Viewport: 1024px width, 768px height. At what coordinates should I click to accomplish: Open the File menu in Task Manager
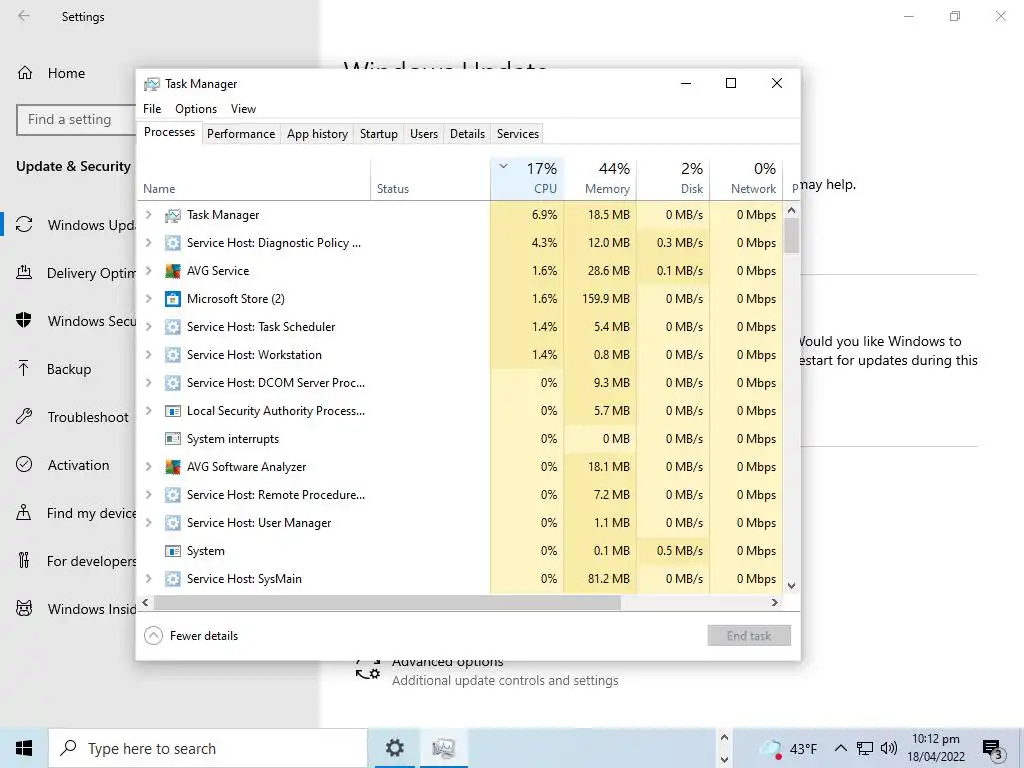click(152, 109)
